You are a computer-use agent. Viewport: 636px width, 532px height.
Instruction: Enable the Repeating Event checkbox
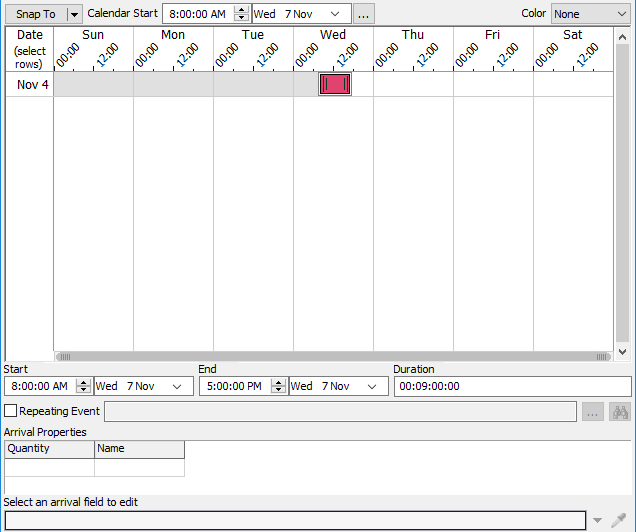pos(11,411)
